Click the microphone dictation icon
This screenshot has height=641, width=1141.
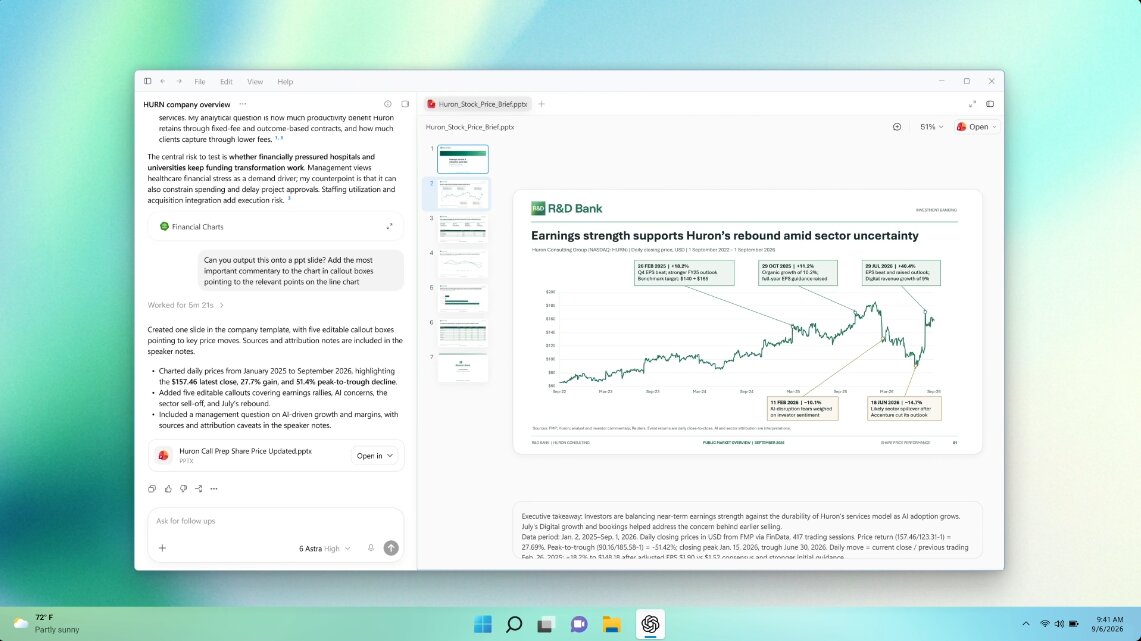(370, 548)
